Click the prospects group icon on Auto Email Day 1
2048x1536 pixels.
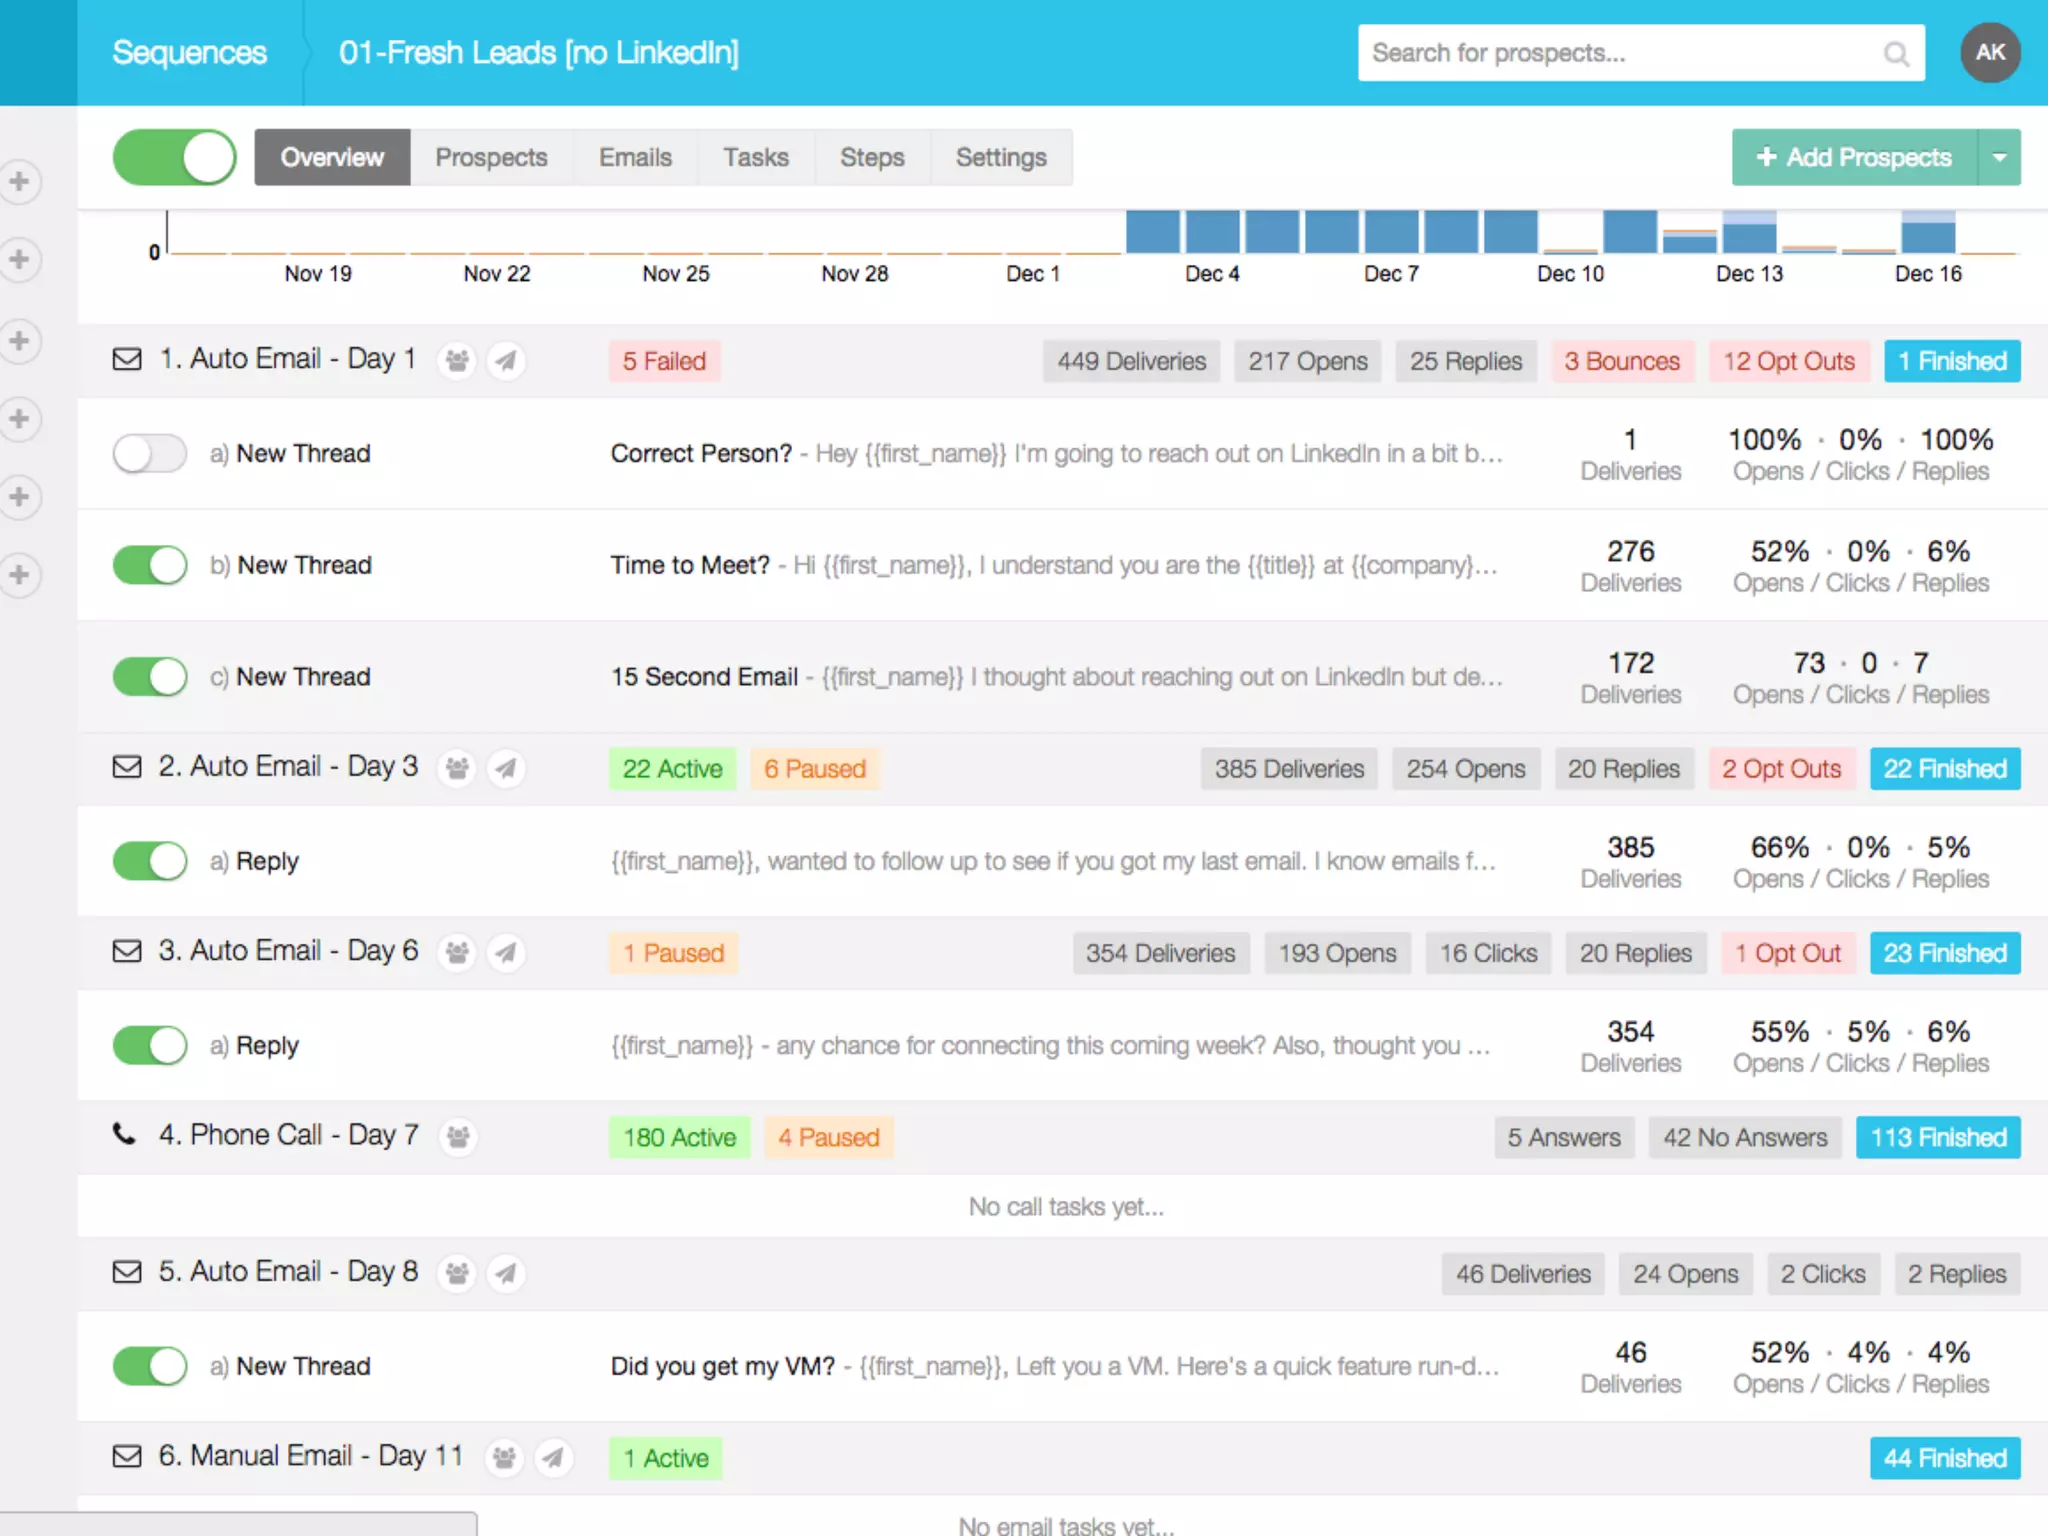tap(457, 360)
